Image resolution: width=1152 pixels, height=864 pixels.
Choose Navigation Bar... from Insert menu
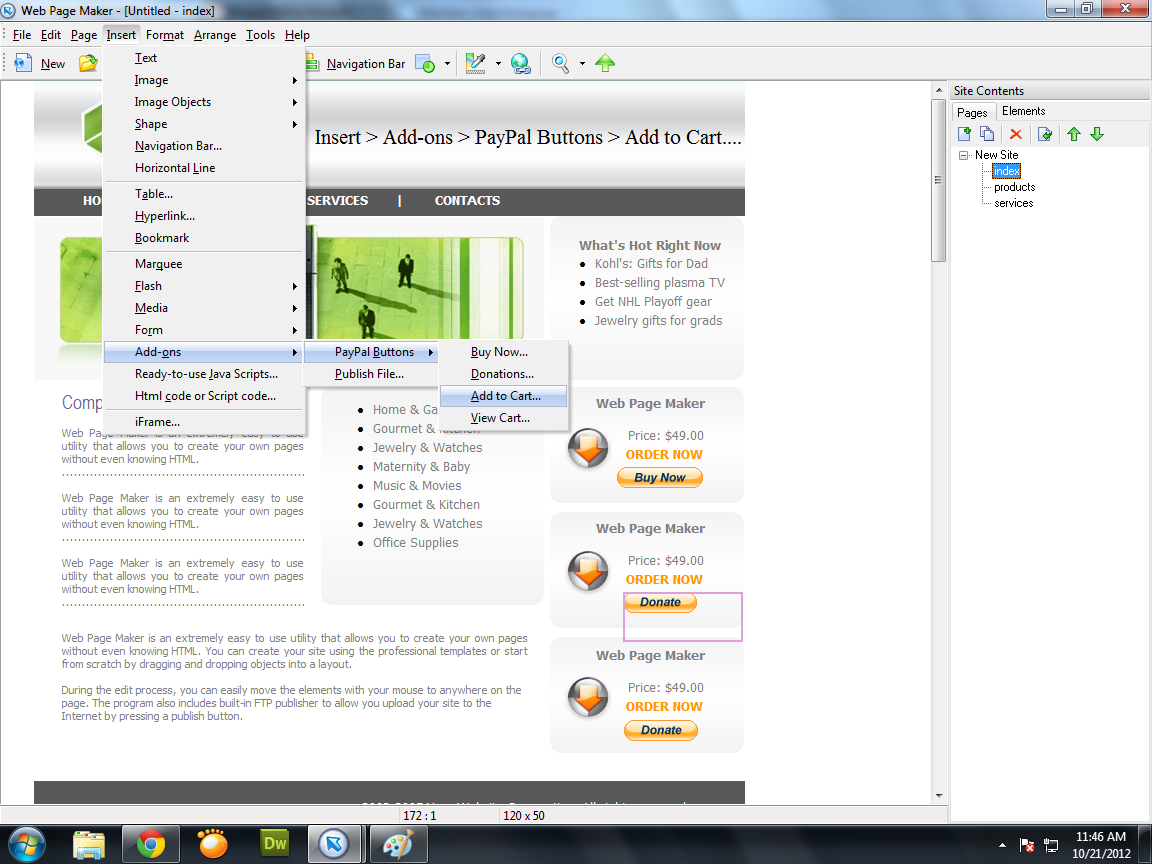[x=204, y=146]
